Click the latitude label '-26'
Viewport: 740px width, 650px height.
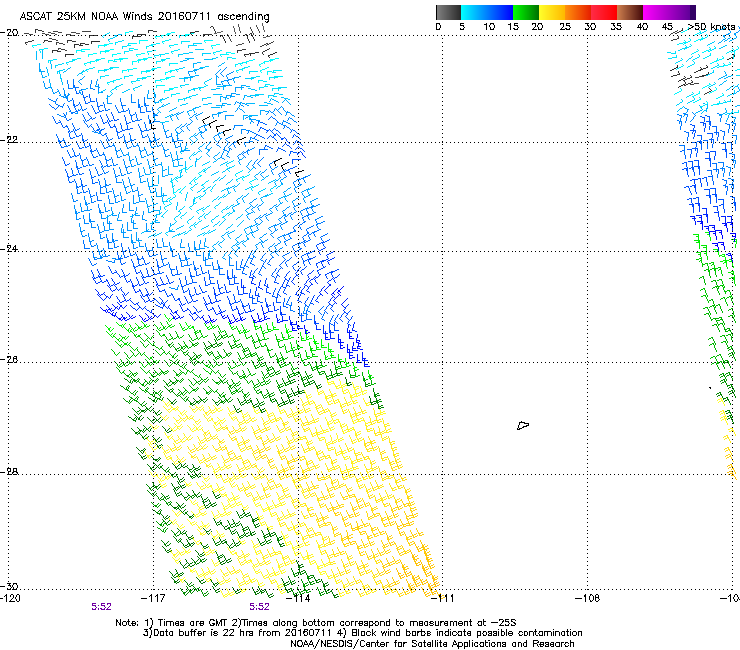click(9, 360)
